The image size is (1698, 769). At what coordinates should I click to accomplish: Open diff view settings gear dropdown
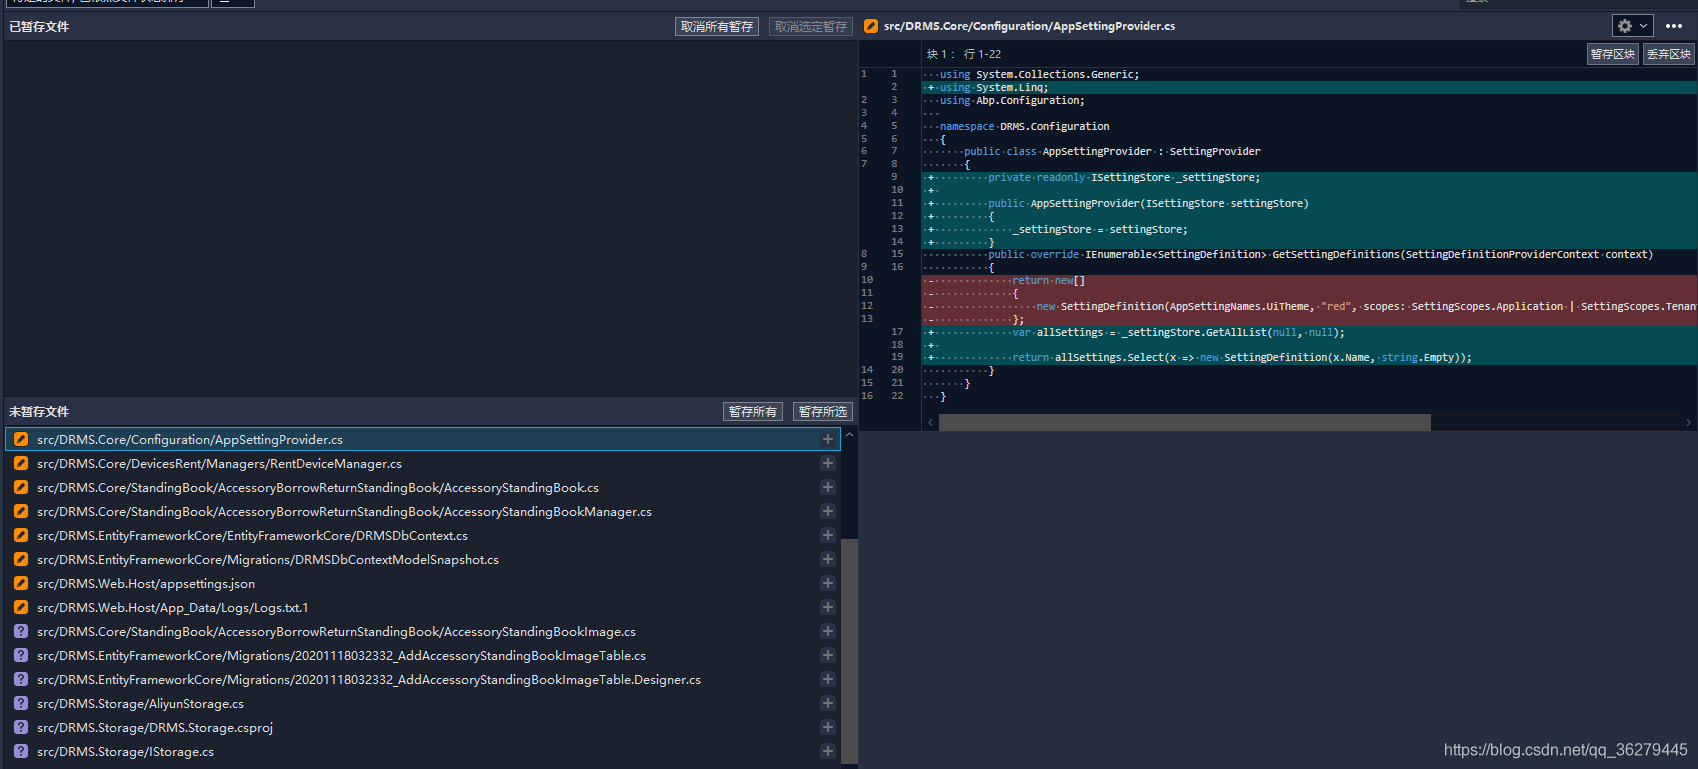(x=1632, y=26)
